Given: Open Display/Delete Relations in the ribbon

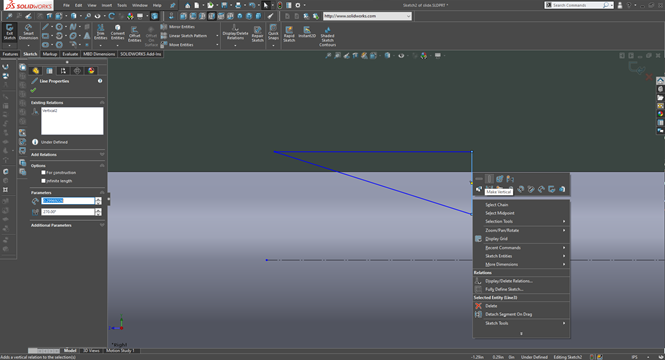Looking at the screenshot, I should [235, 33].
